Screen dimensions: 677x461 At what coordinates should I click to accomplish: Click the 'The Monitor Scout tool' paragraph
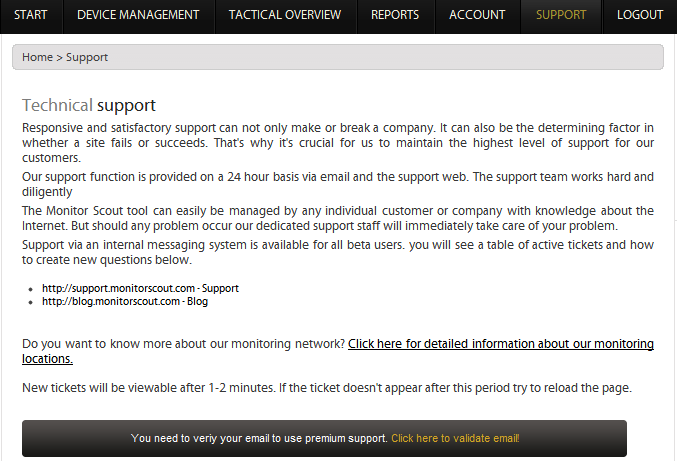click(338, 218)
